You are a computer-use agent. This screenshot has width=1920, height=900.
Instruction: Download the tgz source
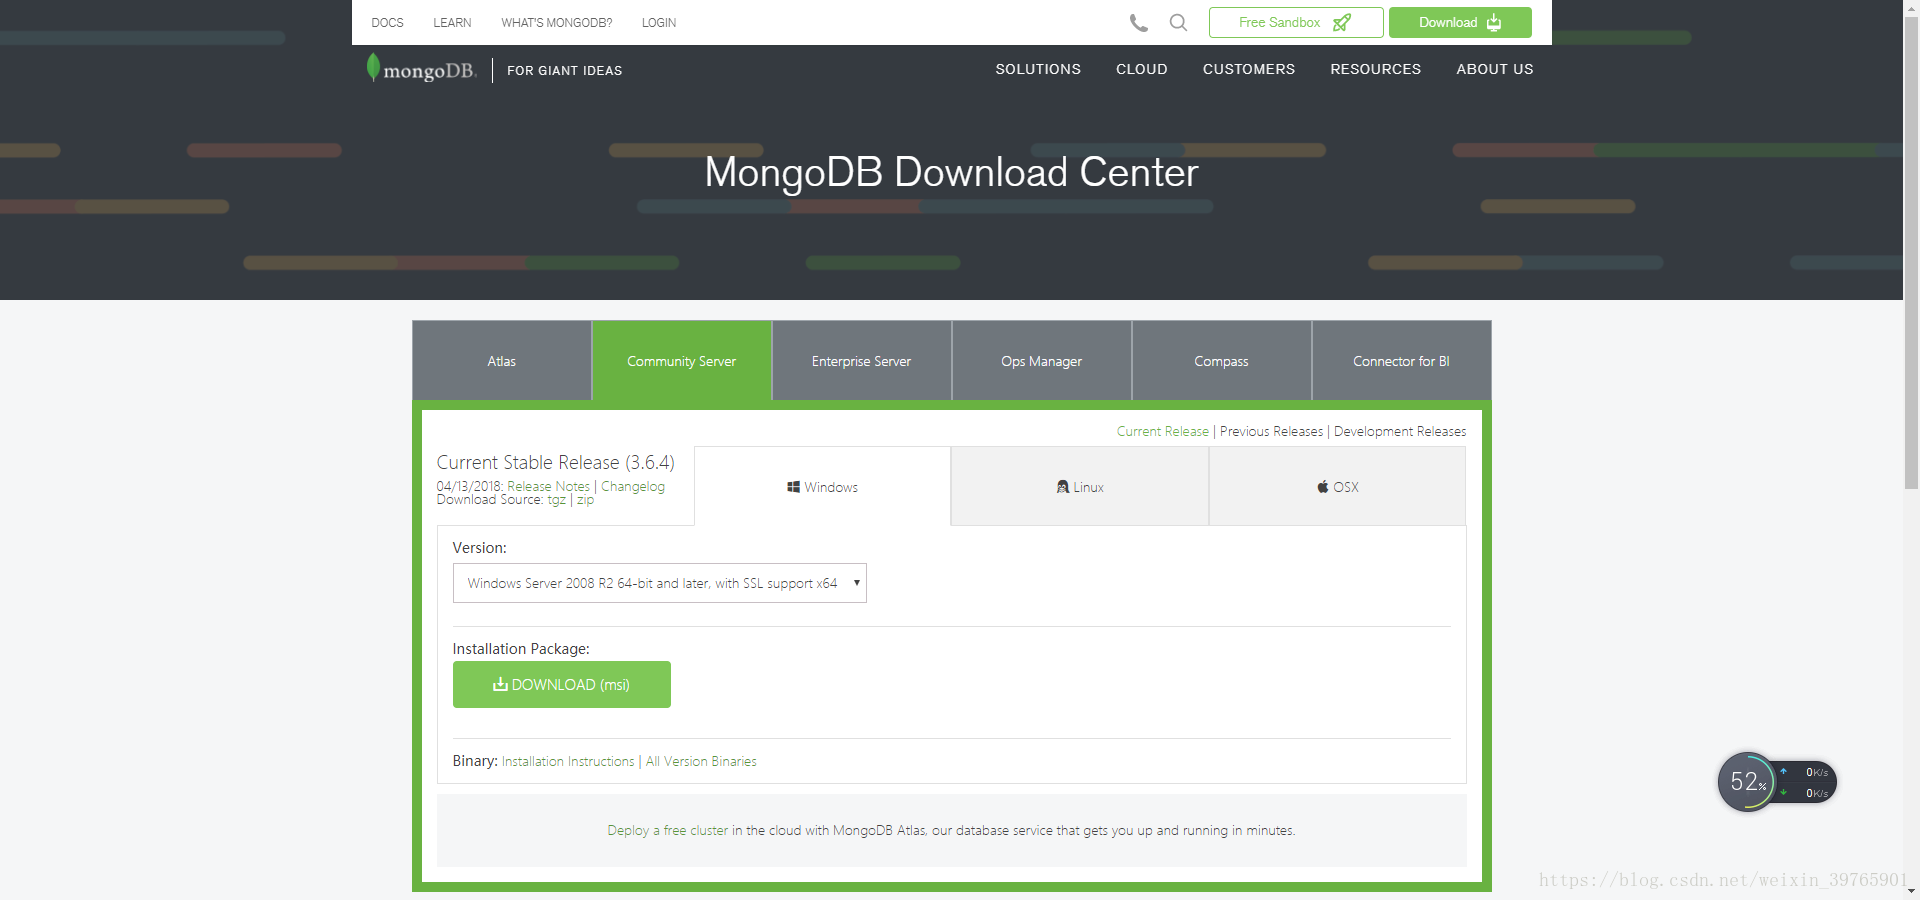557,500
